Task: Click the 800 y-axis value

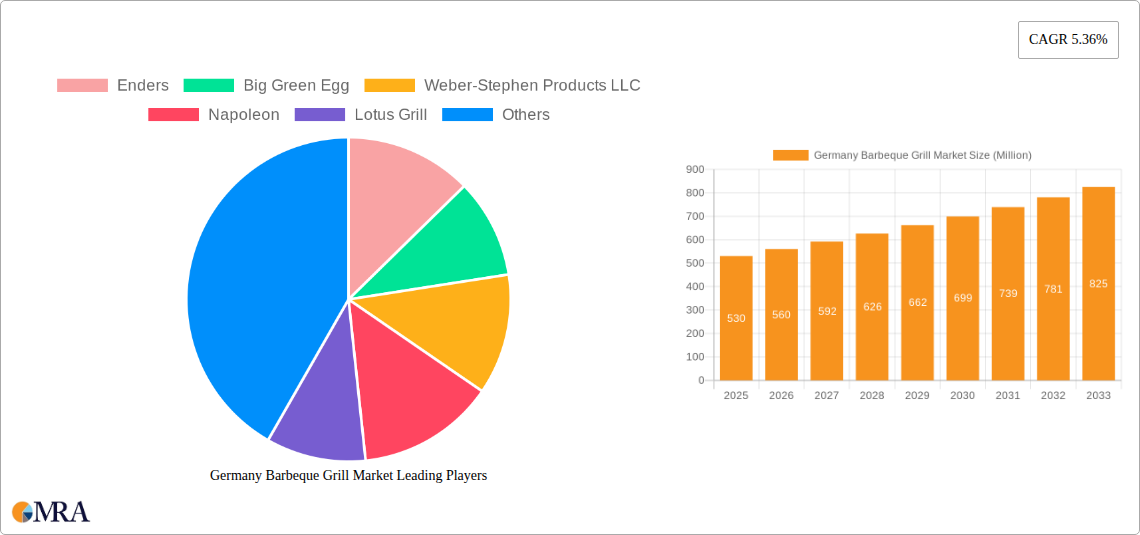Action: [x=695, y=193]
